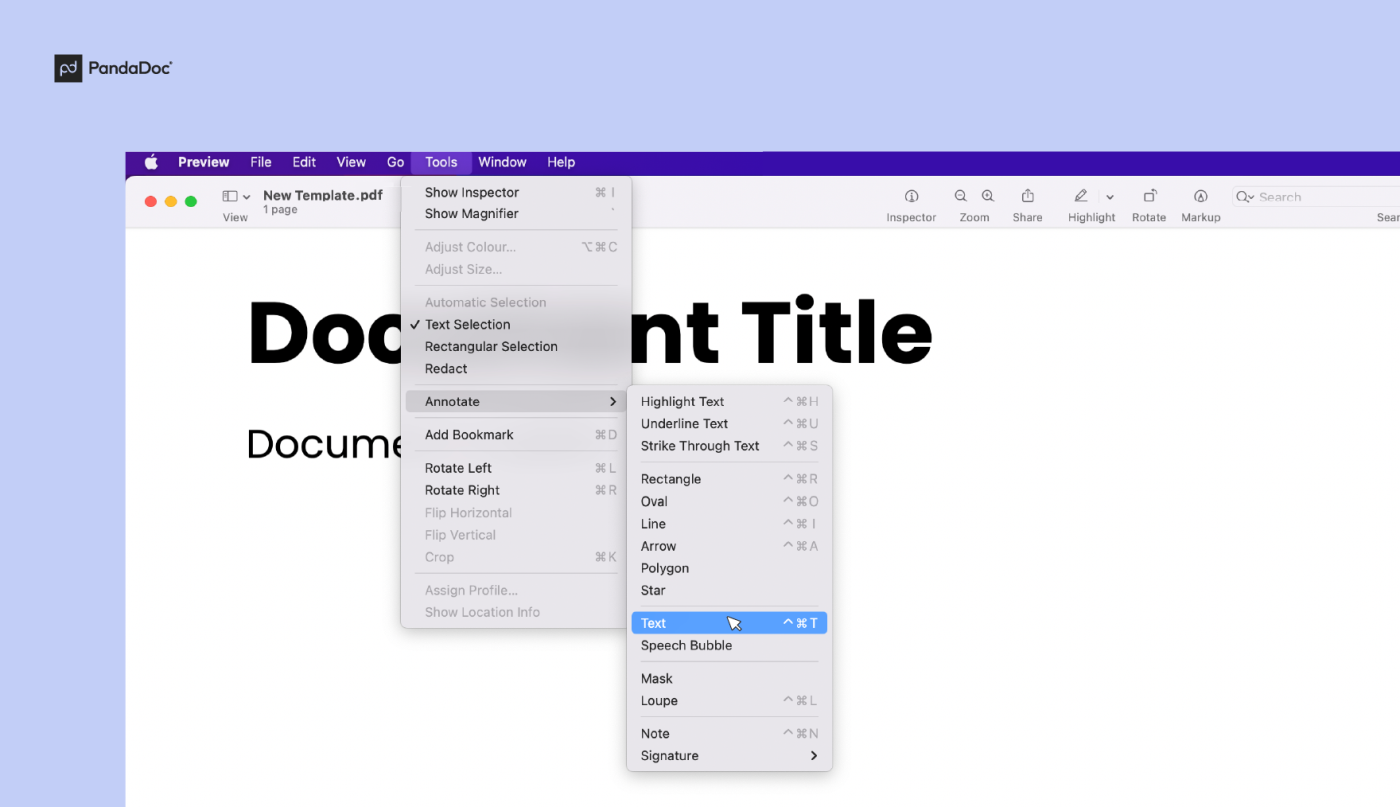The width and height of the screenshot is (1400, 807).
Task: Click the PandaDoc logo
Action: click(112, 68)
